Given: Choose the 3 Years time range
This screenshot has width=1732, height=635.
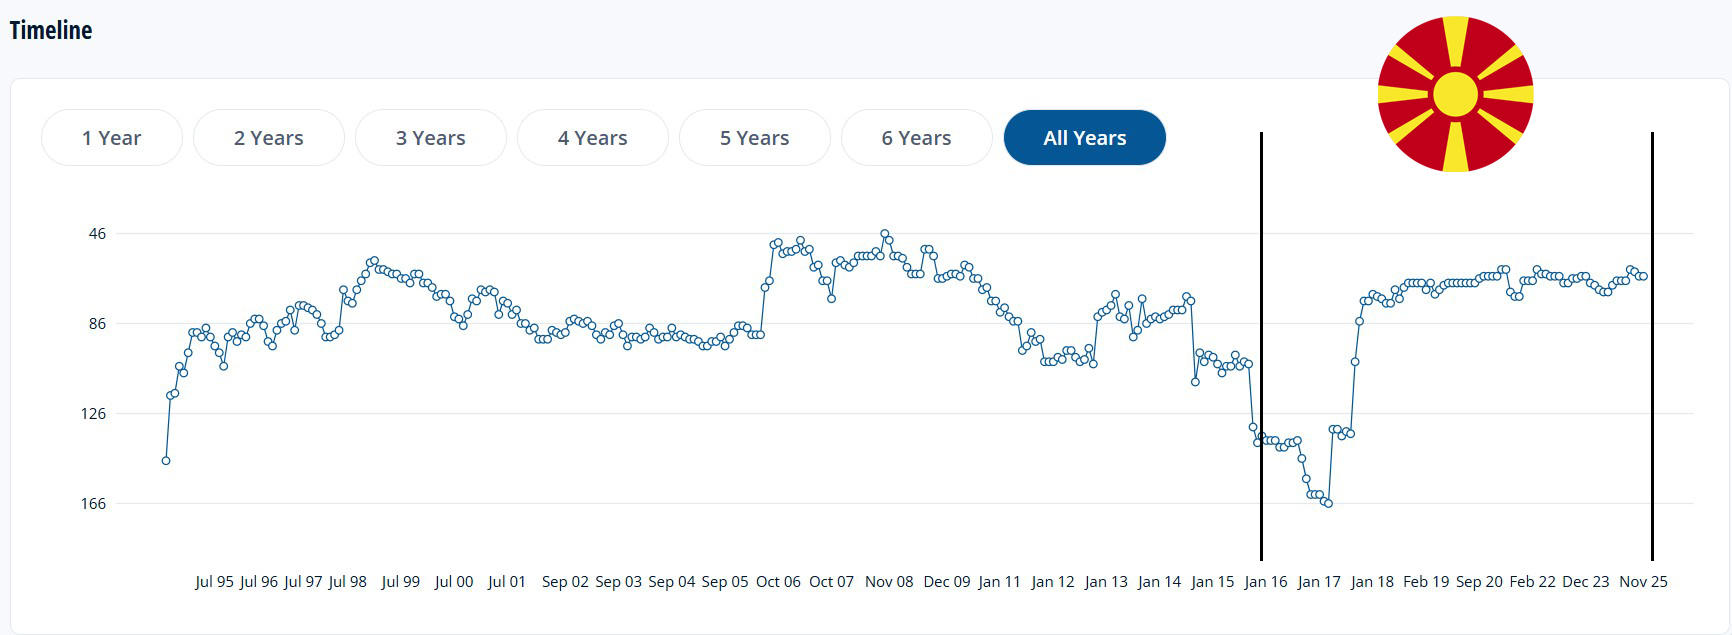Looking at the screenshot, I should (x=430, y=138).
